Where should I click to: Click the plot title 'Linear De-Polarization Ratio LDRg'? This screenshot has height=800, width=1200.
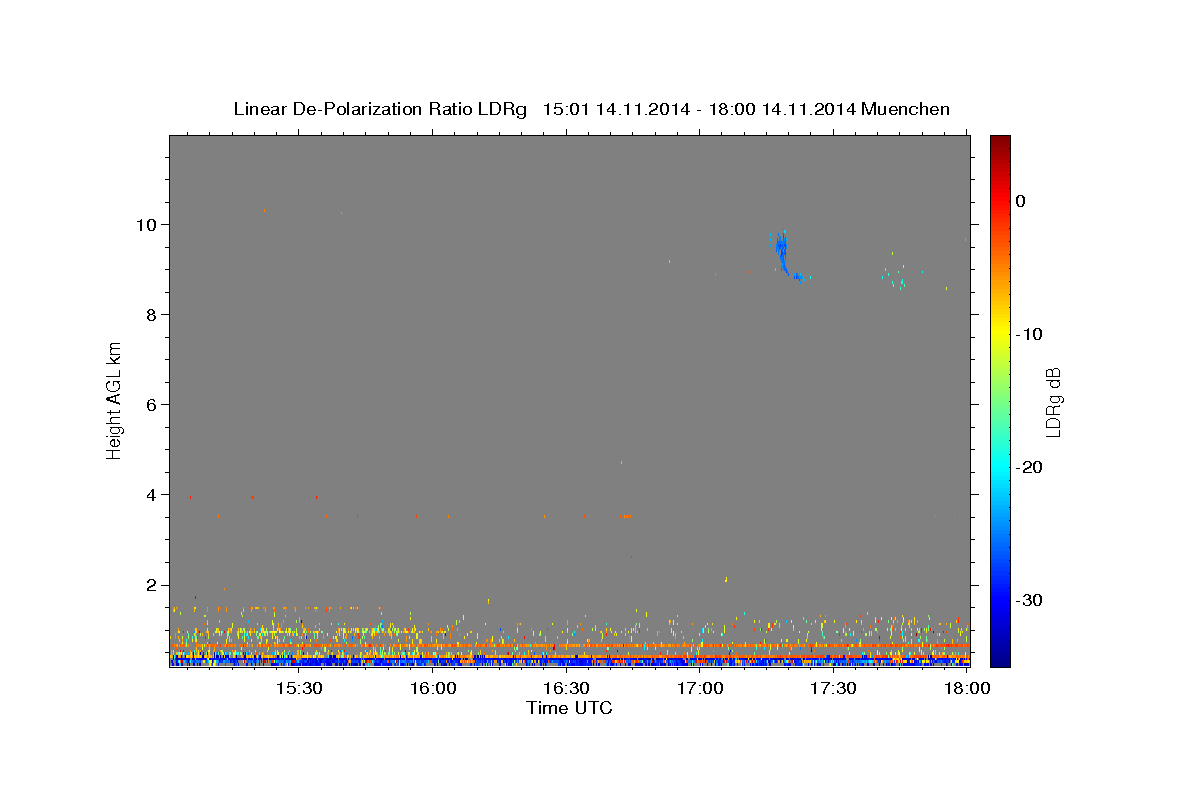click(x=380, y=109)
